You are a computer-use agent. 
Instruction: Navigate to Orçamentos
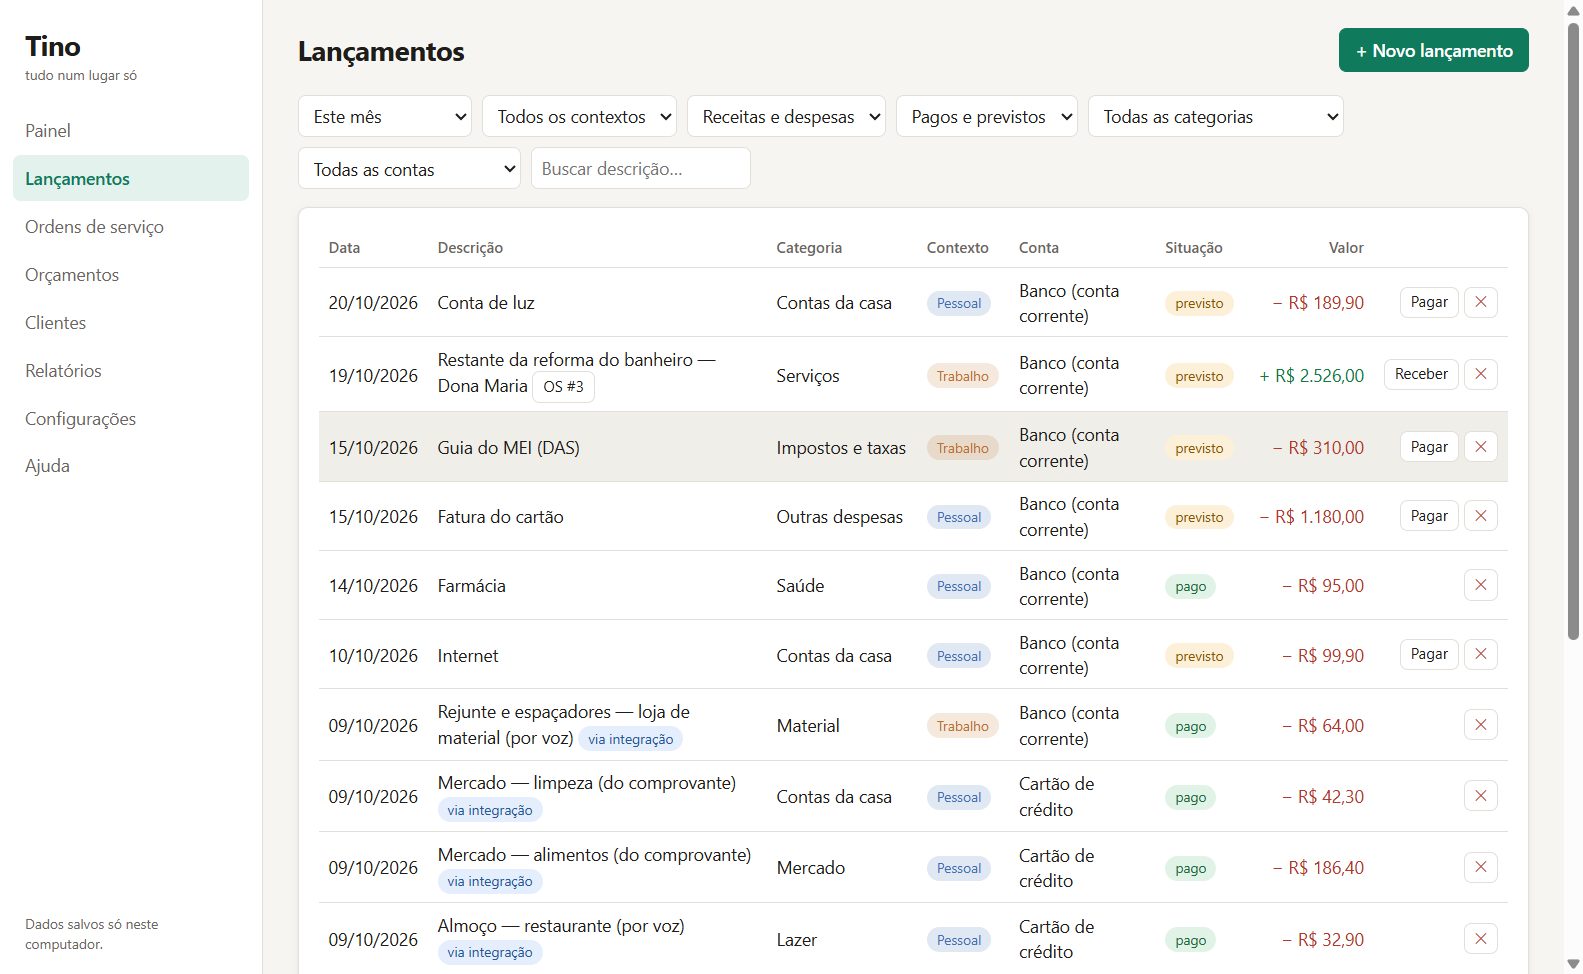(x=131, y=275)
